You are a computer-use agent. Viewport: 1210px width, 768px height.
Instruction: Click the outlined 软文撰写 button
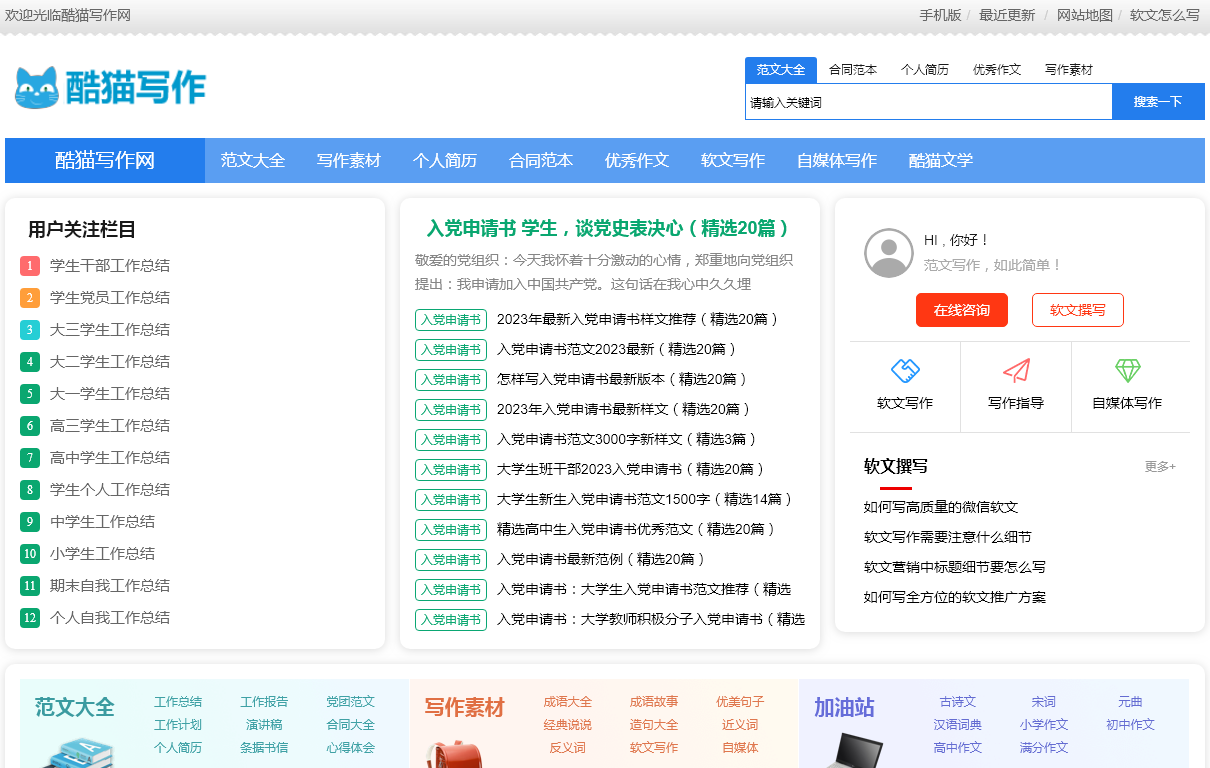click(x=1077, y=310)
